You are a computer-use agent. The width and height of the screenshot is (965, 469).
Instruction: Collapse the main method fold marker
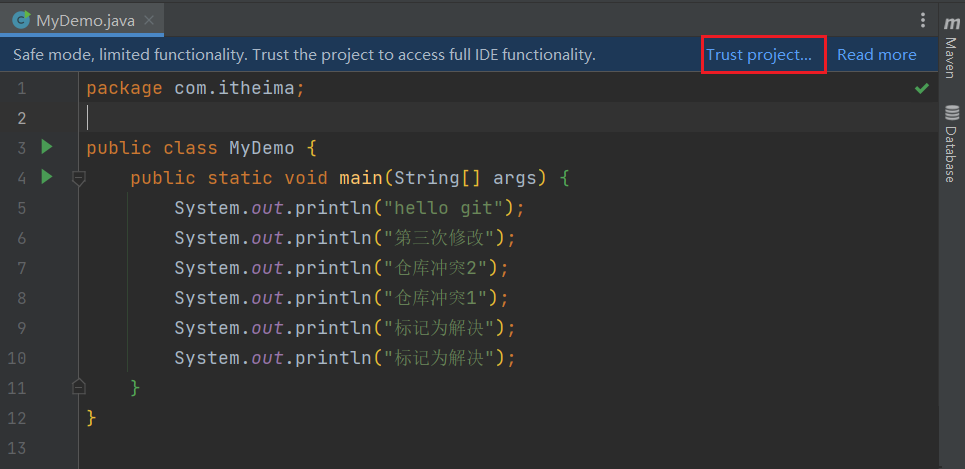[79, 178]
